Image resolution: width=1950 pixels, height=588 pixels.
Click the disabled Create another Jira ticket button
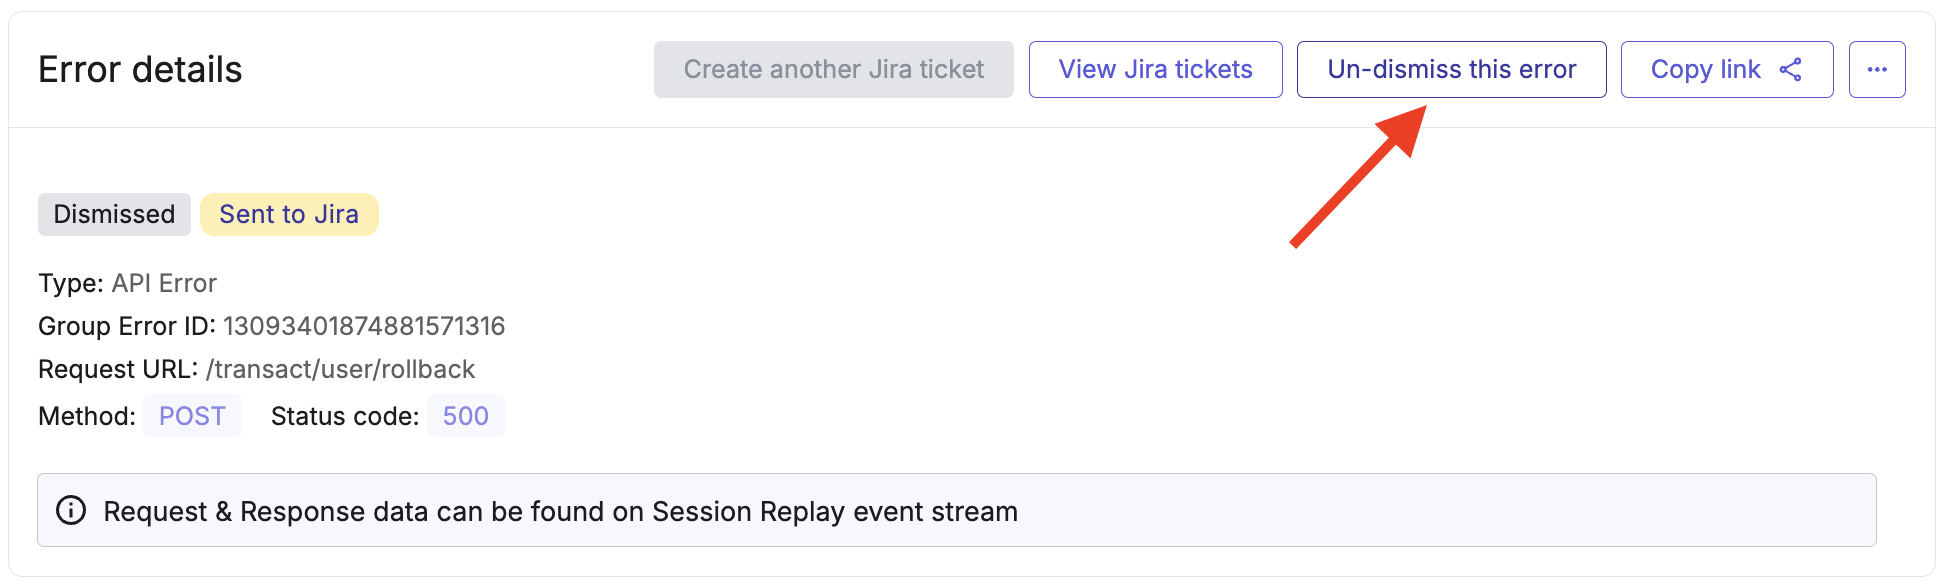(833, 69)
